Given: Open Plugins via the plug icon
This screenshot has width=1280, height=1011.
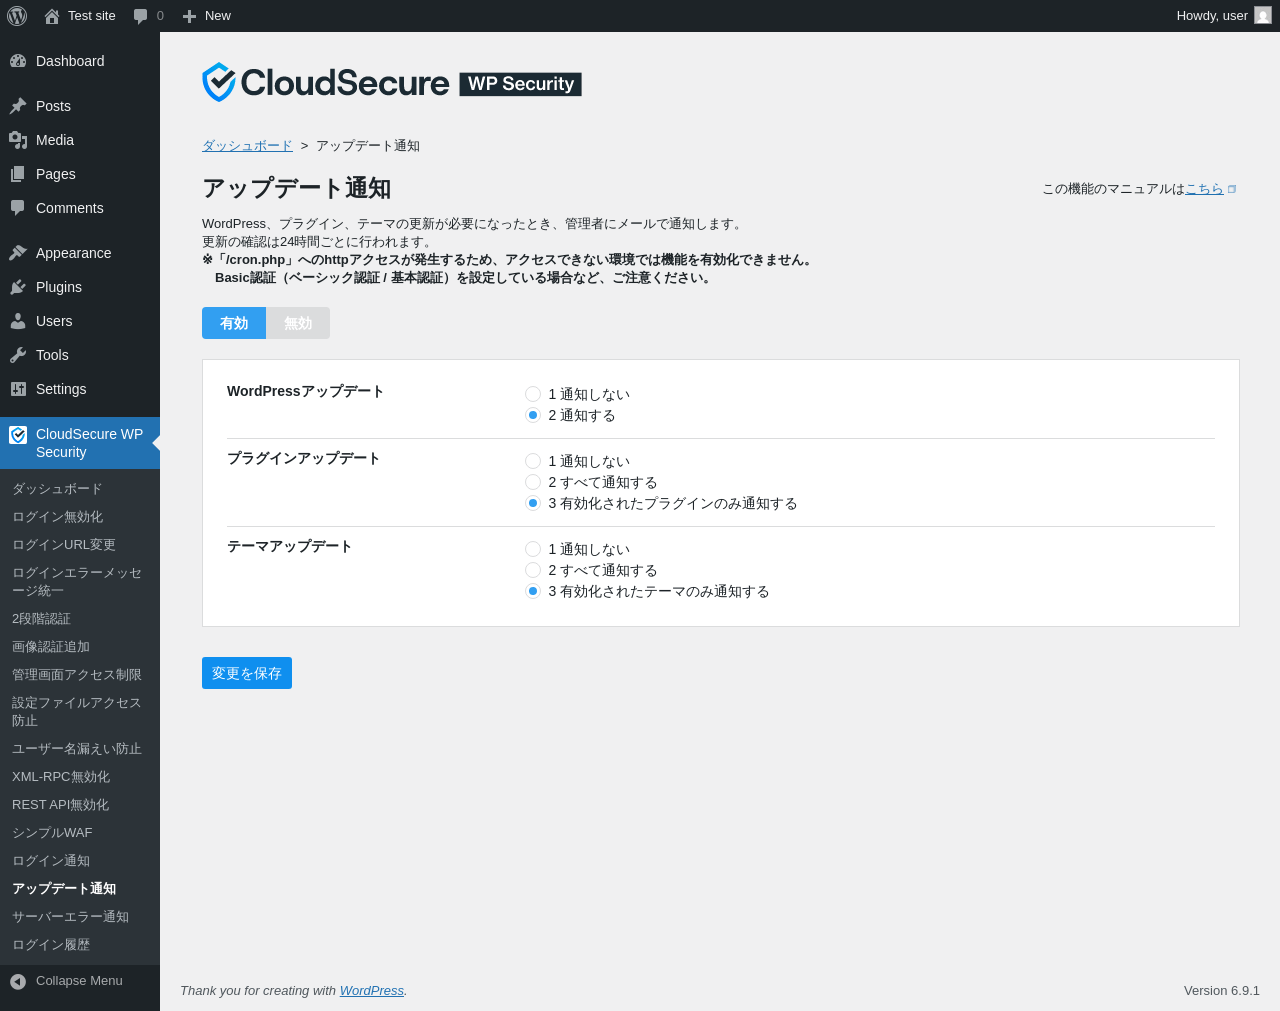Looking at the screenshot, I should tap(18, 287).
